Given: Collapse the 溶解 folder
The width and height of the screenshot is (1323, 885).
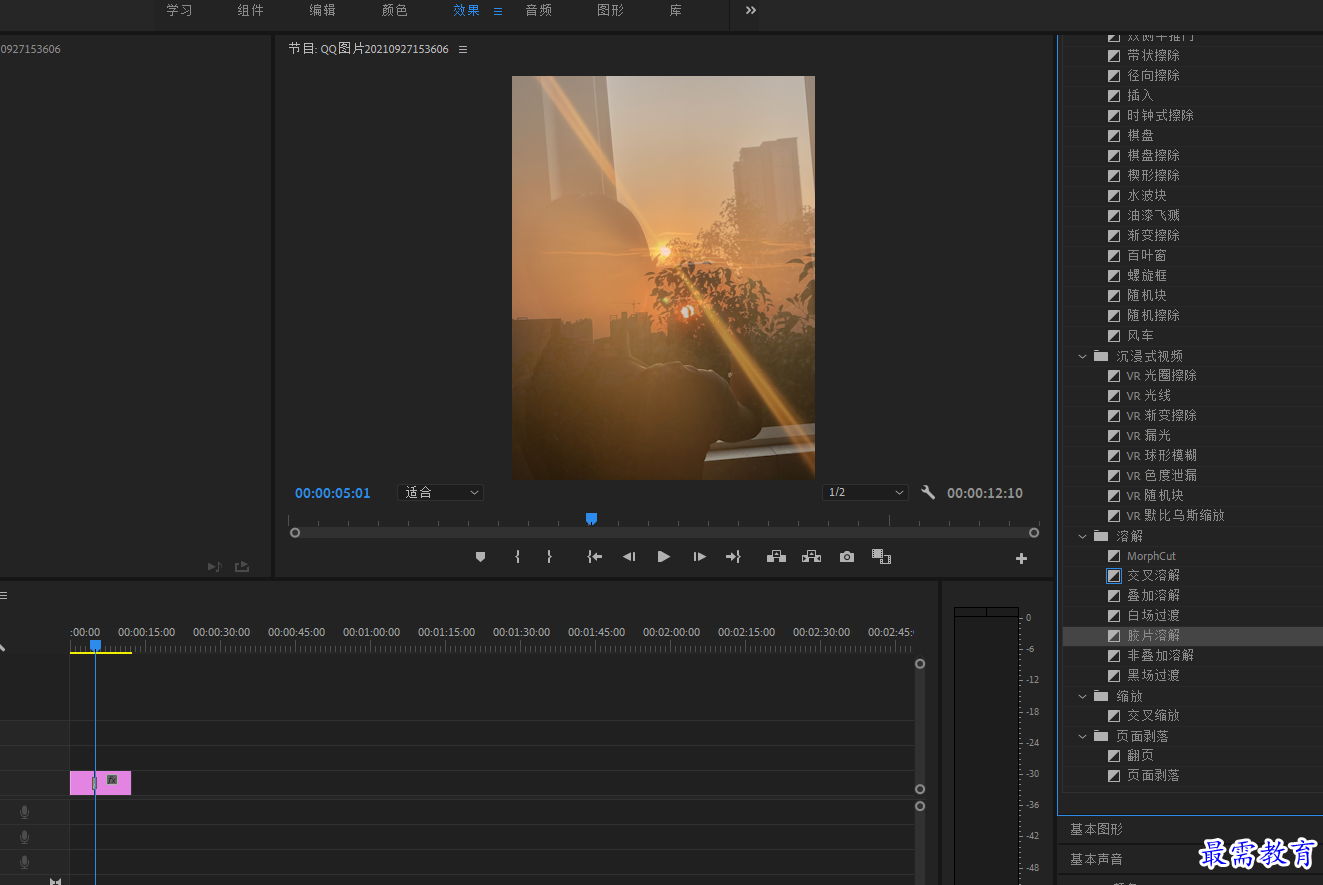Looking at the screenshot, I should click(x=1082, y=536).
